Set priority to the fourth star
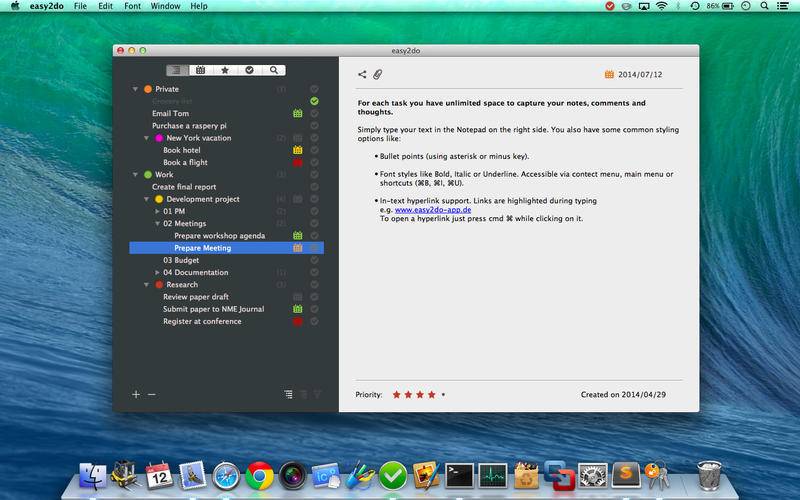Image resolution: width=800 pixels, height=500 pixels. pos(432,394)
